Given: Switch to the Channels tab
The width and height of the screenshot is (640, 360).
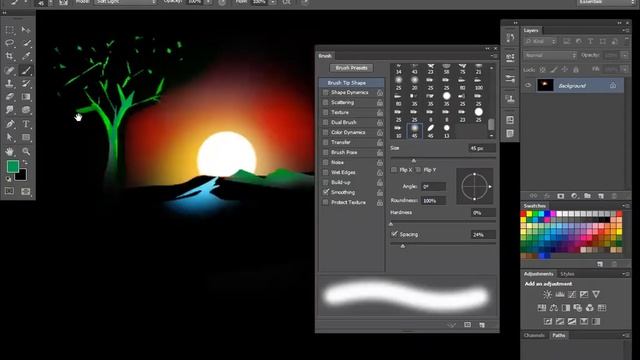Looking at the screenshot, I should pyautogui.click(x=534, y=336).
